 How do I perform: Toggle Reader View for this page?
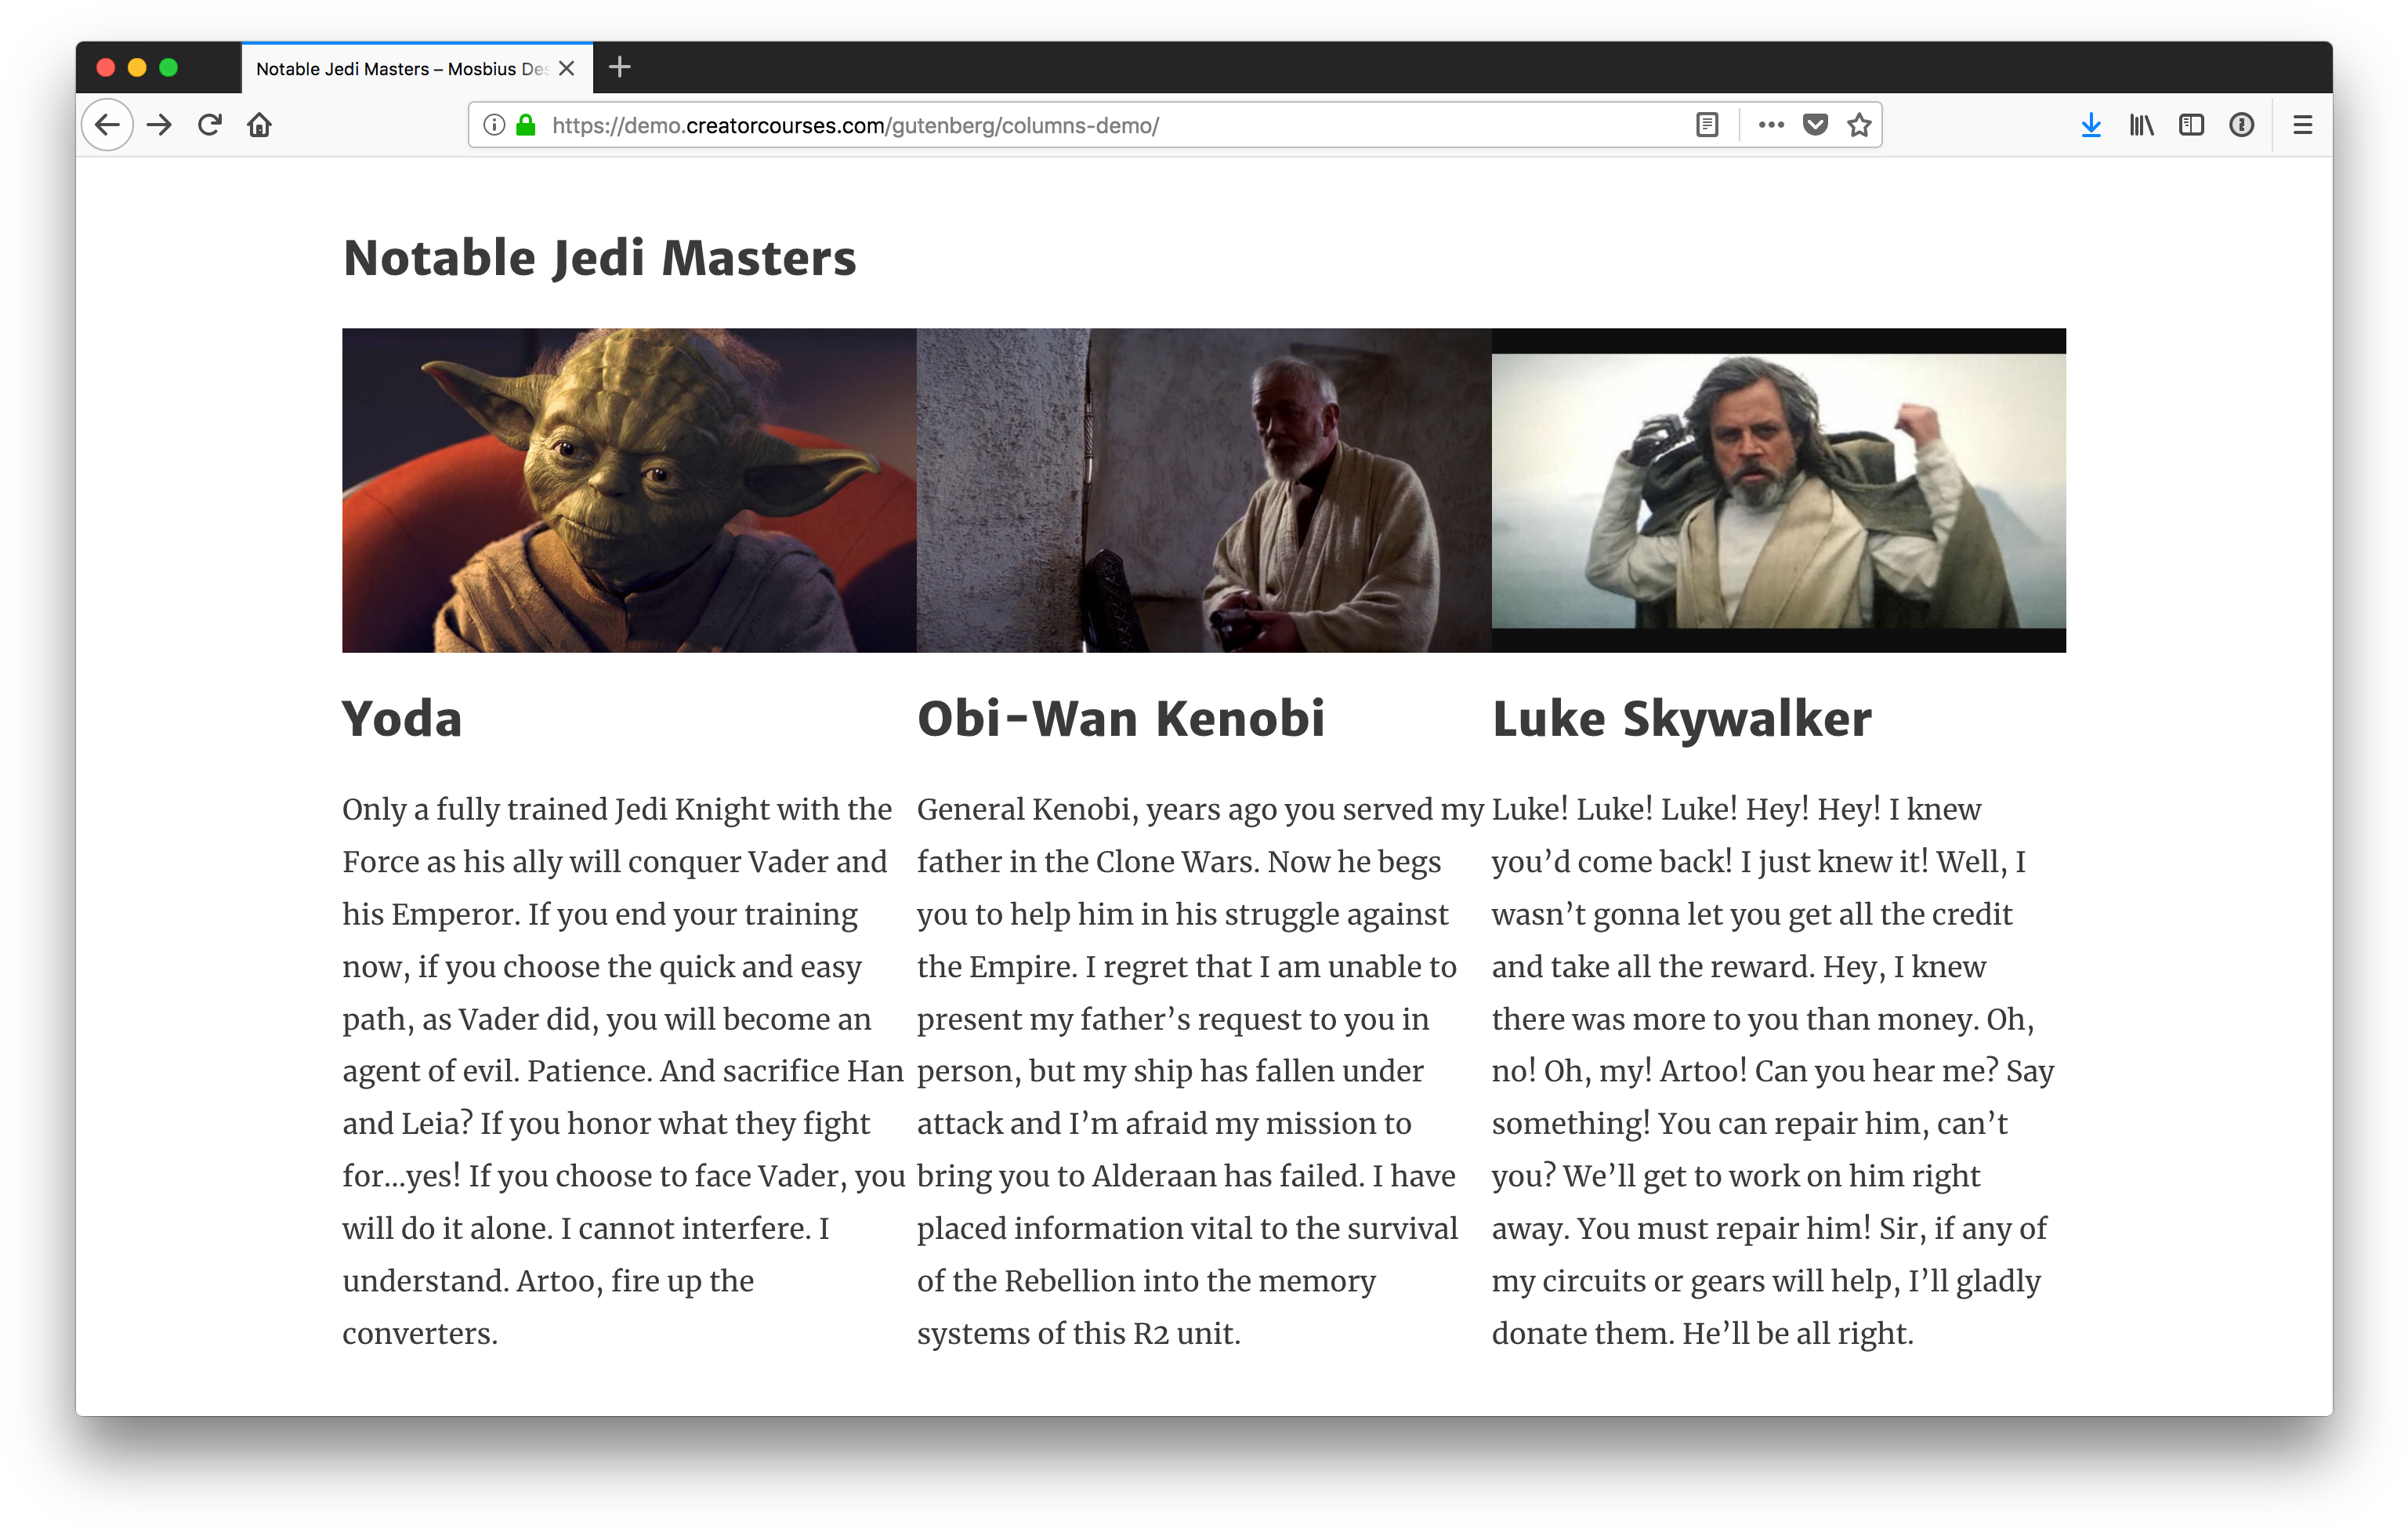click(x=1707, y=125)
